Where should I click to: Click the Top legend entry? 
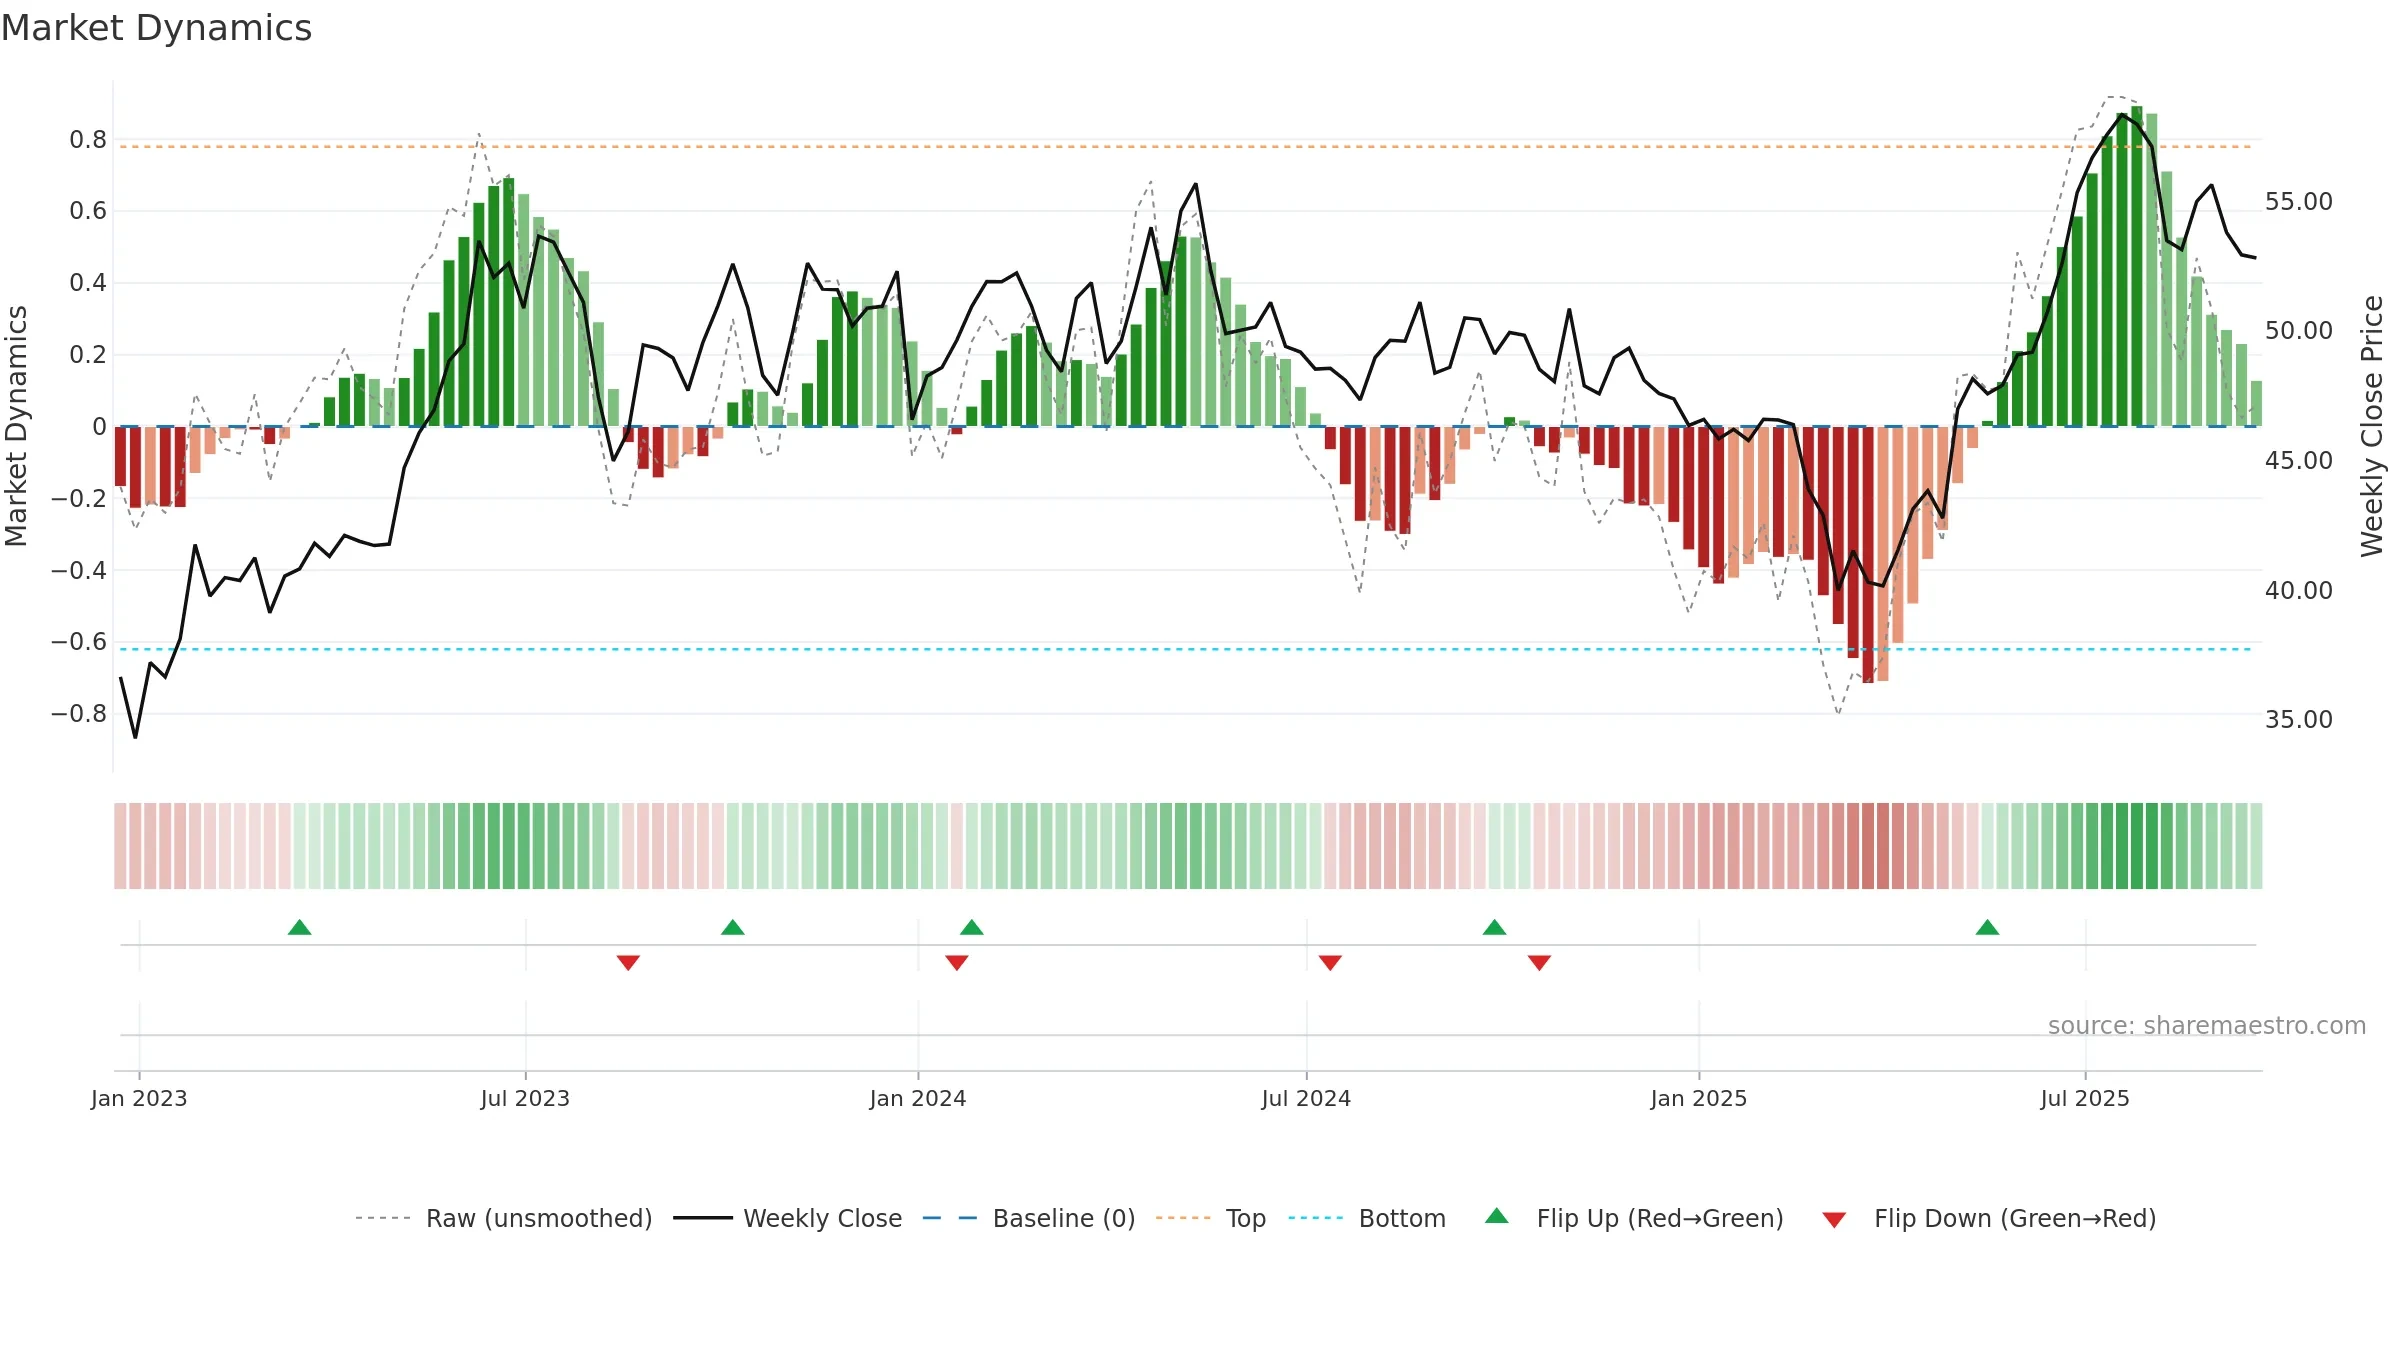[1211, 1218]
